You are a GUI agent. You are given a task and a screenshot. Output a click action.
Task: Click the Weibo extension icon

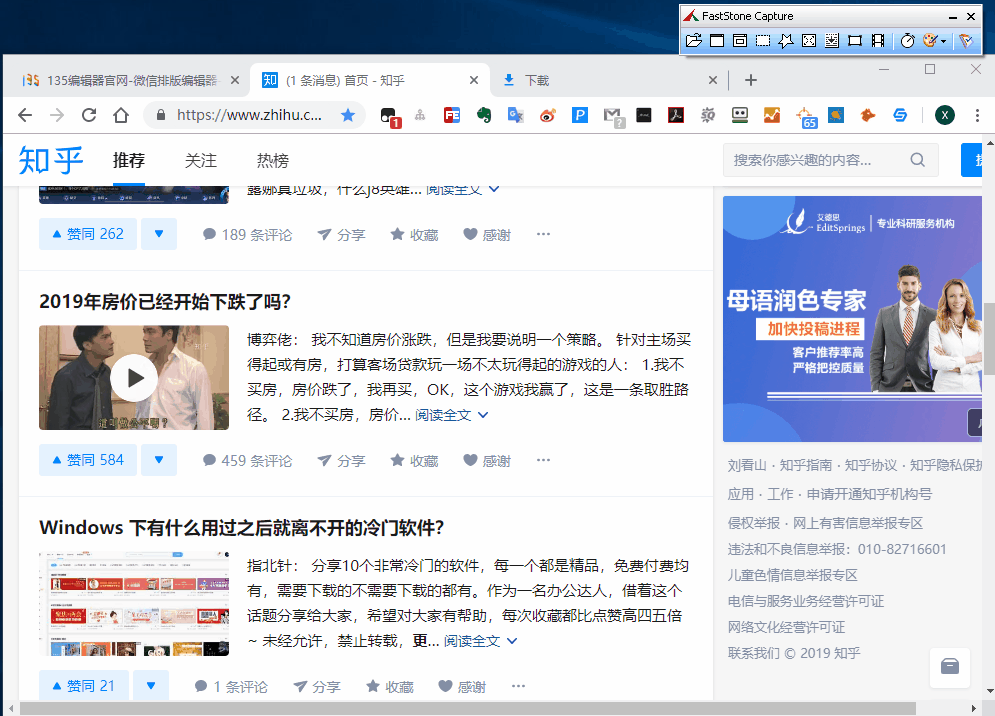(x=548, y=115)
